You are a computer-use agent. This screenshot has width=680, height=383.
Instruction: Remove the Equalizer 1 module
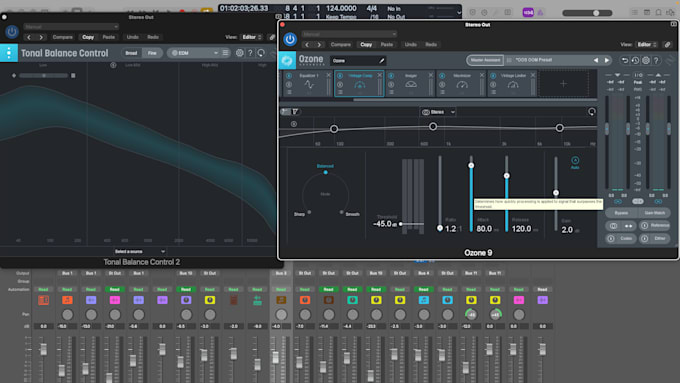(x=329, y=75)
